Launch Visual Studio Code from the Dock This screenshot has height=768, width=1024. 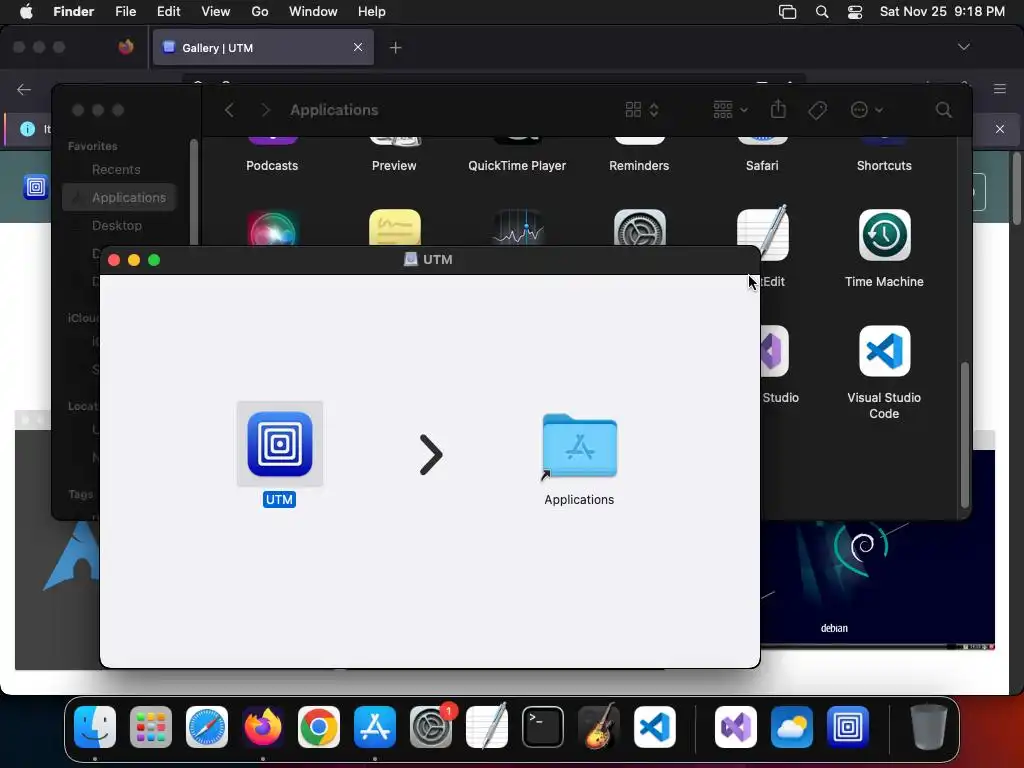[x=655, y=727]
